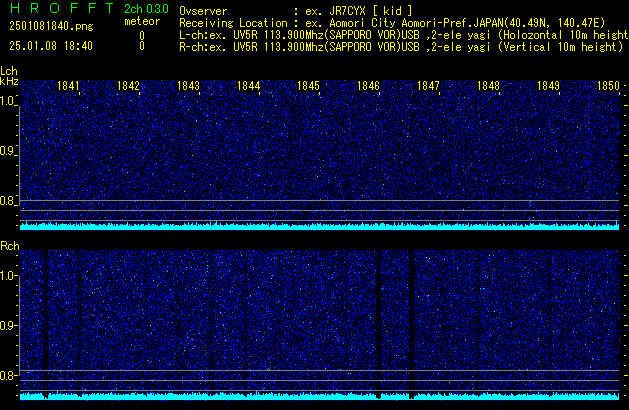Screen dimensions: 629x410
Task: Click the 1841 time marker
Action: (68, 86)
